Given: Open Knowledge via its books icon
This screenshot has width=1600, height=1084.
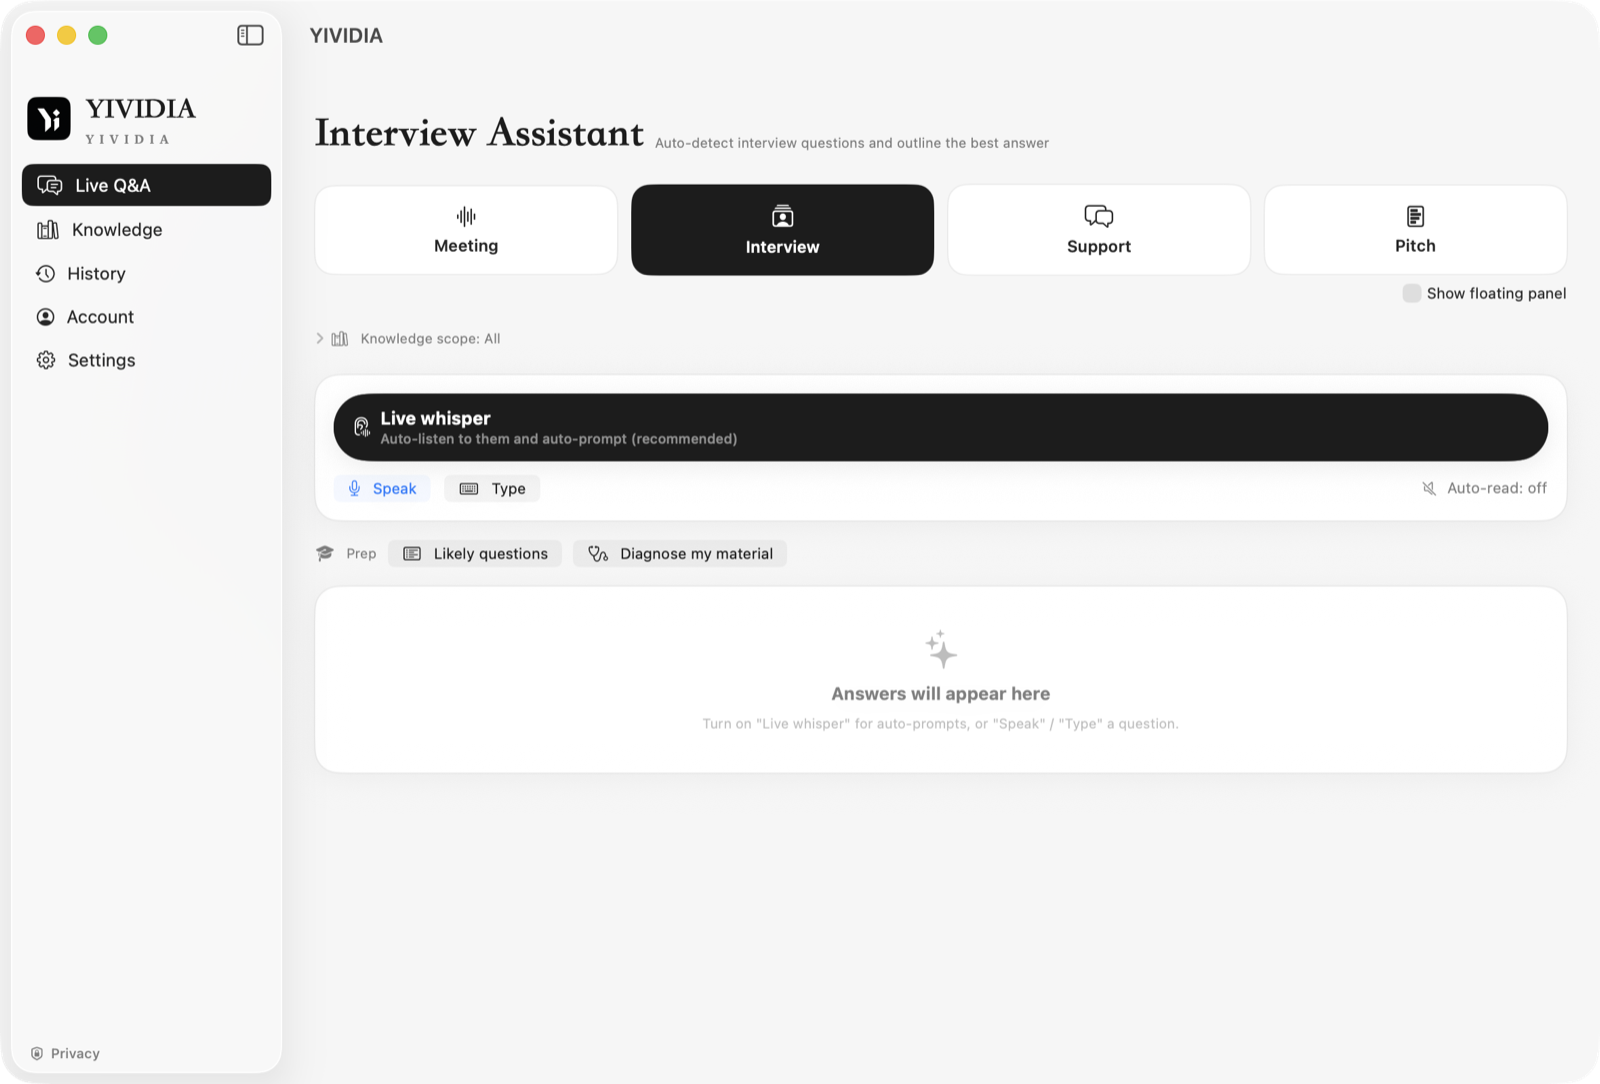Looking at the screenshot, I should tap(48, 230).
